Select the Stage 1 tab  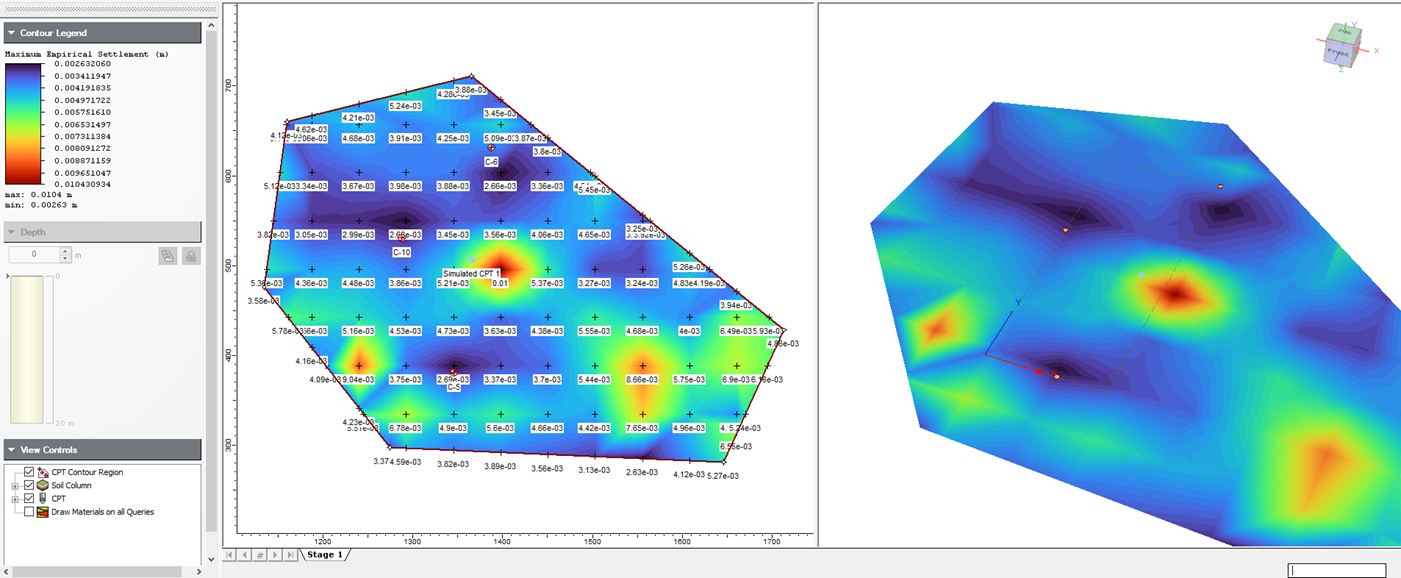[325, 554]
